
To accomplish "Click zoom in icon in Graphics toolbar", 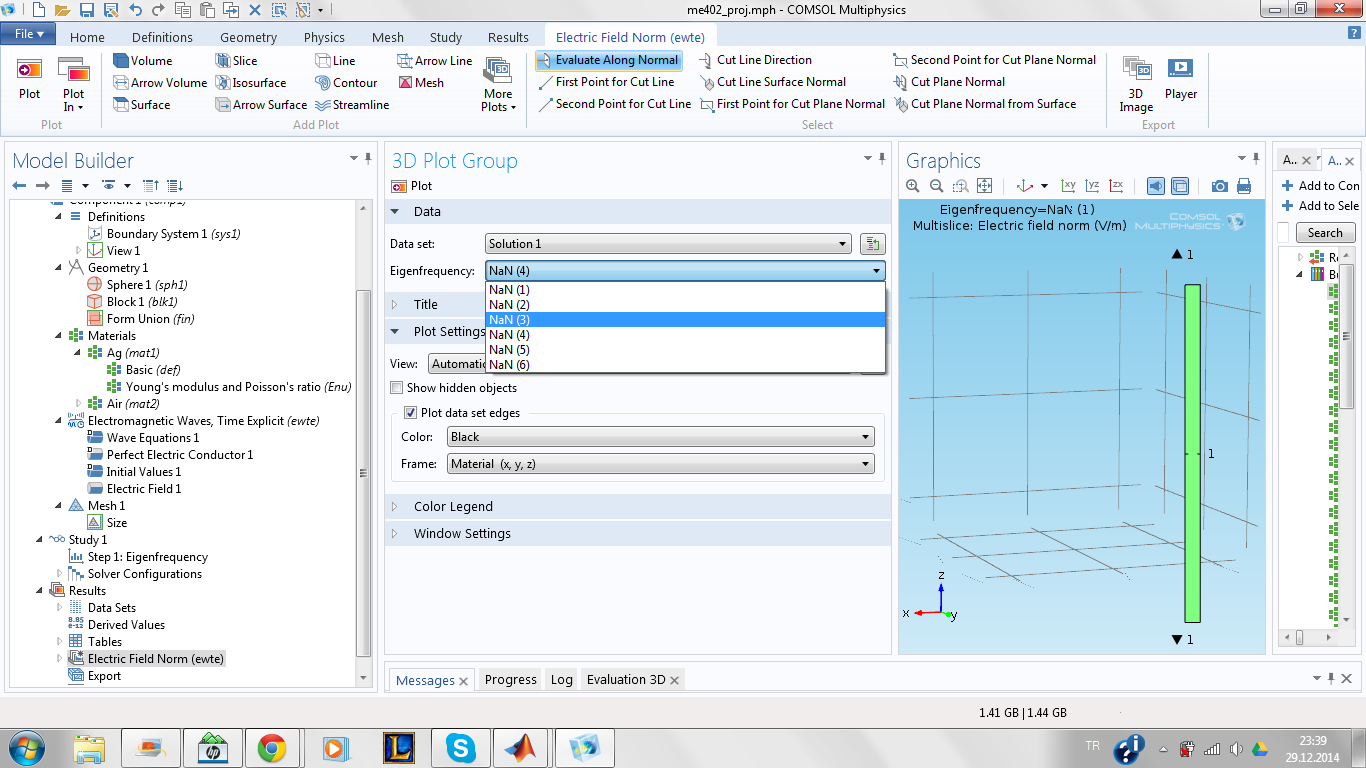I will tap(912, 186).
